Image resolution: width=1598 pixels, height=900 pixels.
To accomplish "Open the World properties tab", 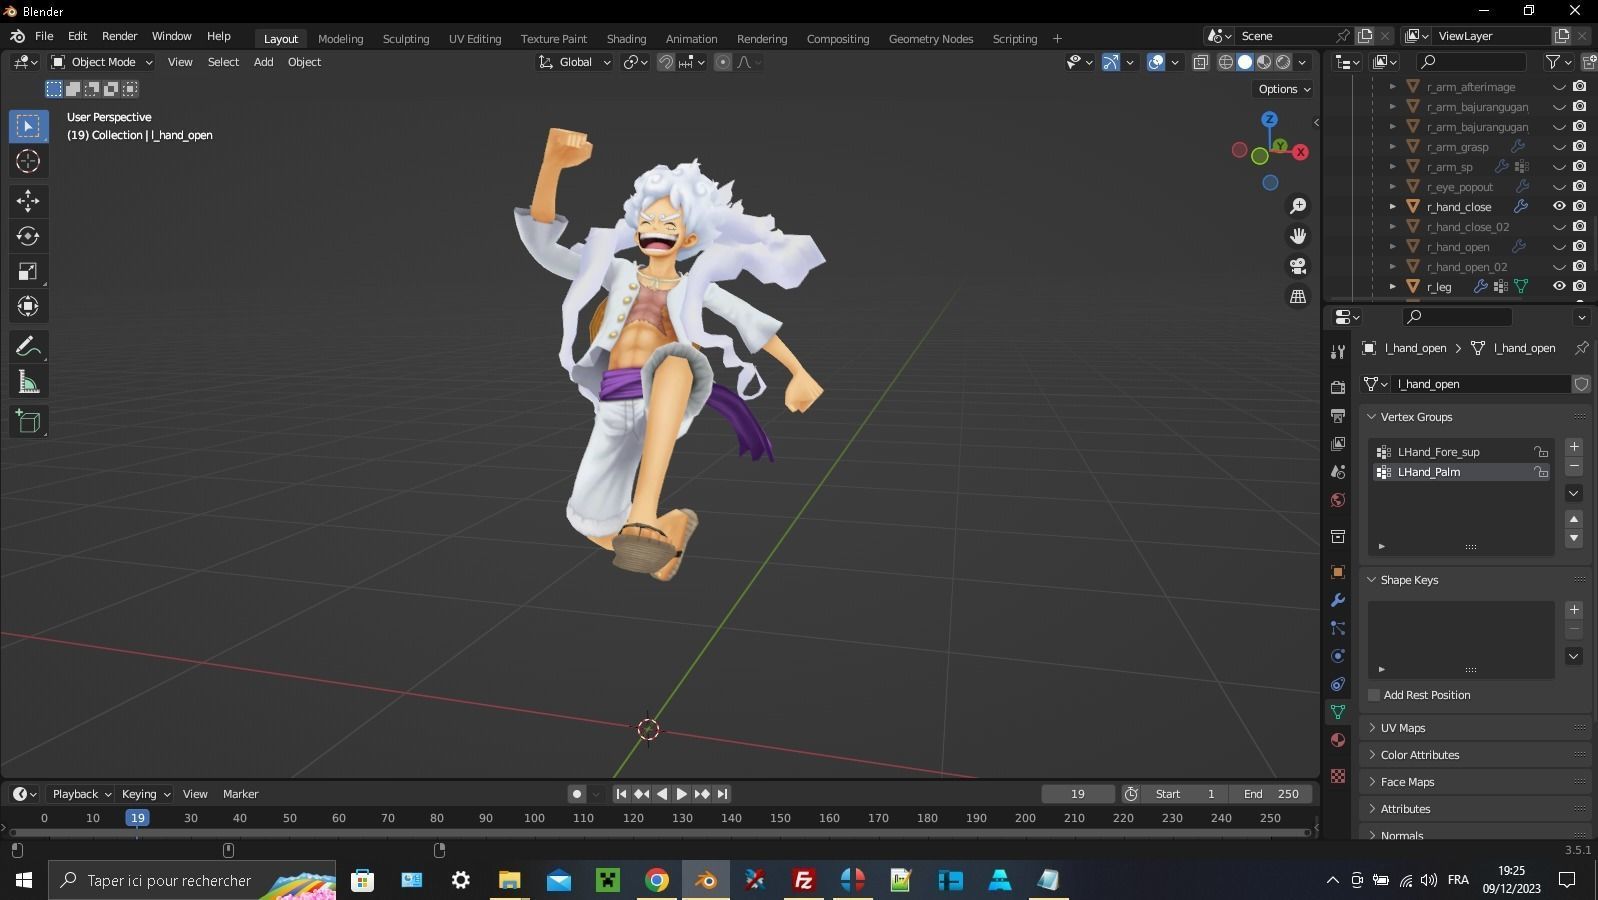I will (1338, 499).
